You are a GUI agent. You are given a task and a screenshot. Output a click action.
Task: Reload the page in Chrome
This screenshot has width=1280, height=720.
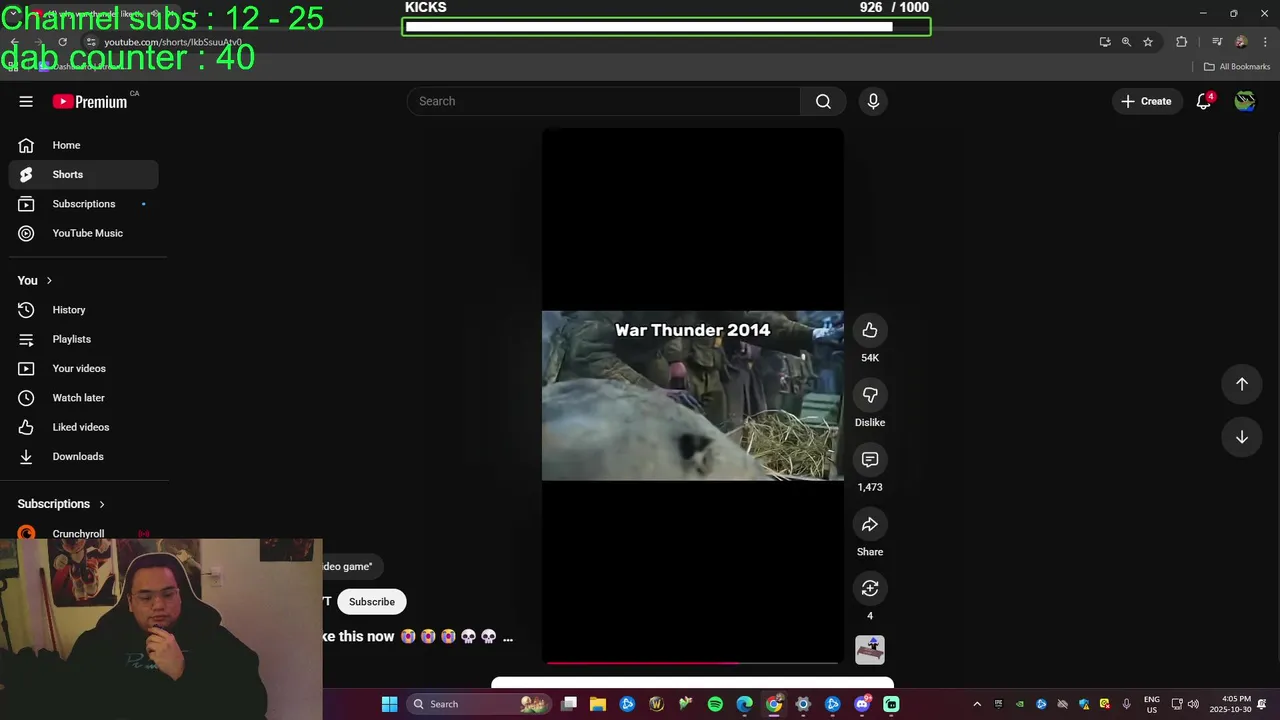pos(62,42)
